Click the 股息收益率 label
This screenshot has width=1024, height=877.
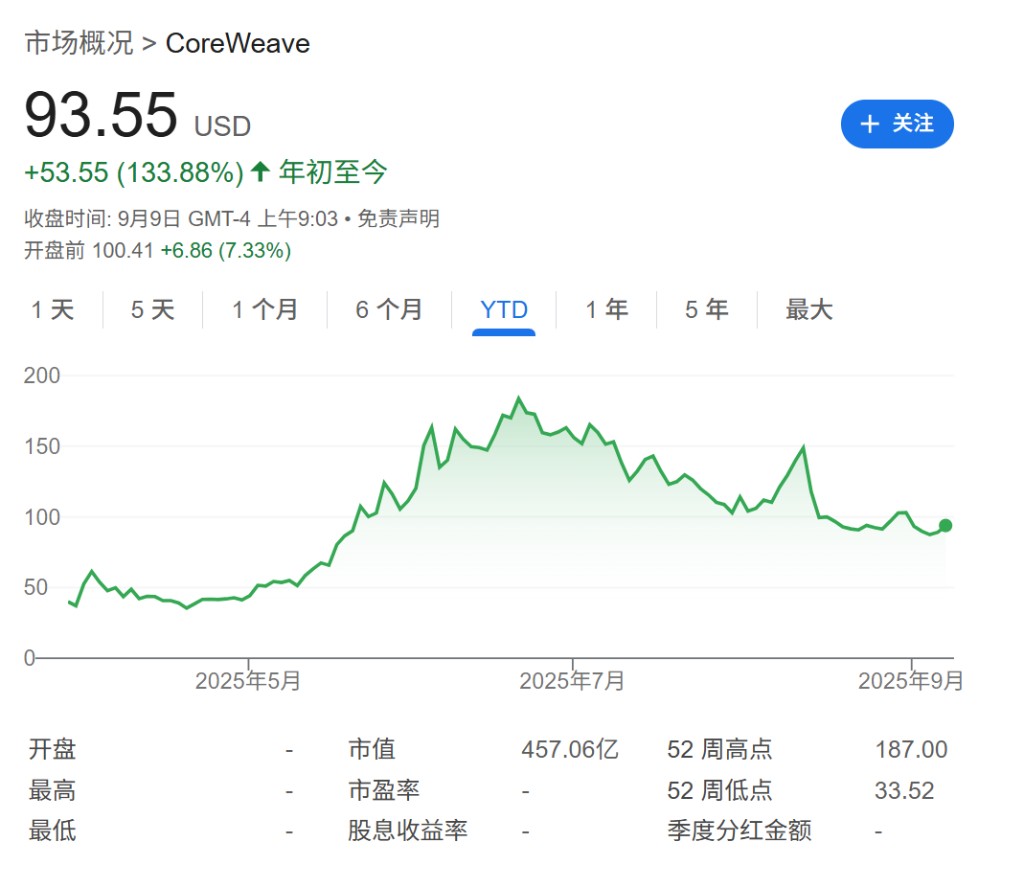click(408, 831)
